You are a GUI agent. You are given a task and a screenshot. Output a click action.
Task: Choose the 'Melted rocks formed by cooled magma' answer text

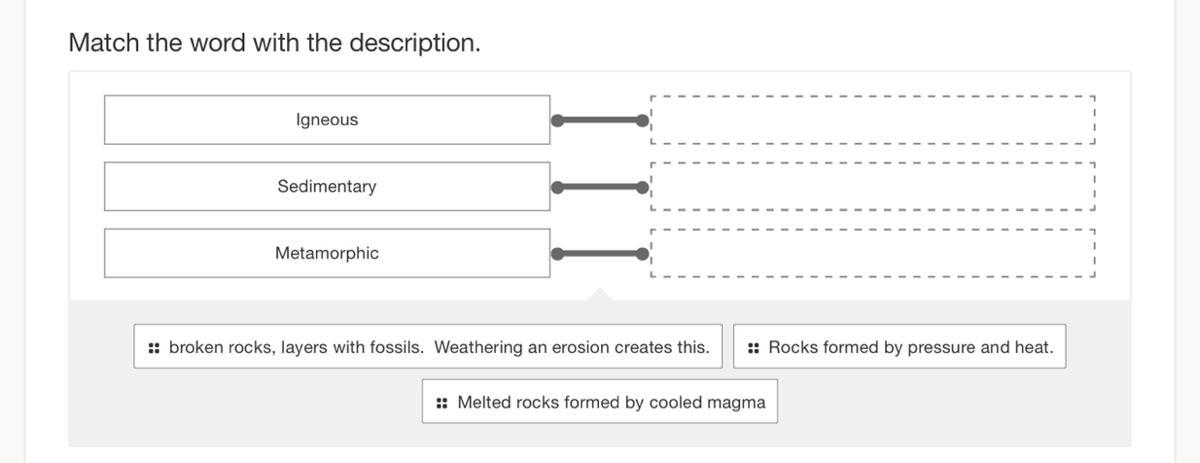click(611, 403)
